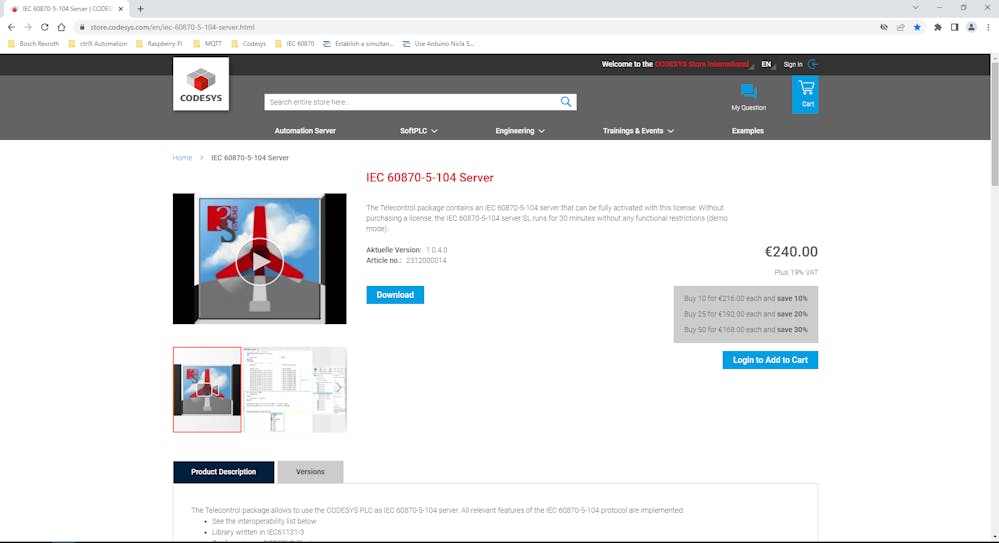Image resolution: width=999 pixels, height=543 pixels.
Task: Open browser extensions puzzle icon
Action: (x=938, y=27)
